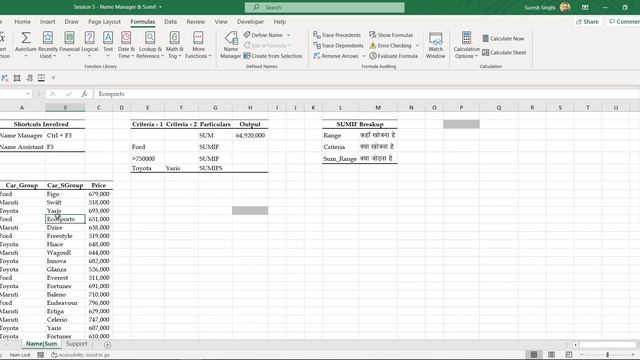Click the enter checkmark in formula bar
Screen dimensions: 640x360
pos(69,94)
